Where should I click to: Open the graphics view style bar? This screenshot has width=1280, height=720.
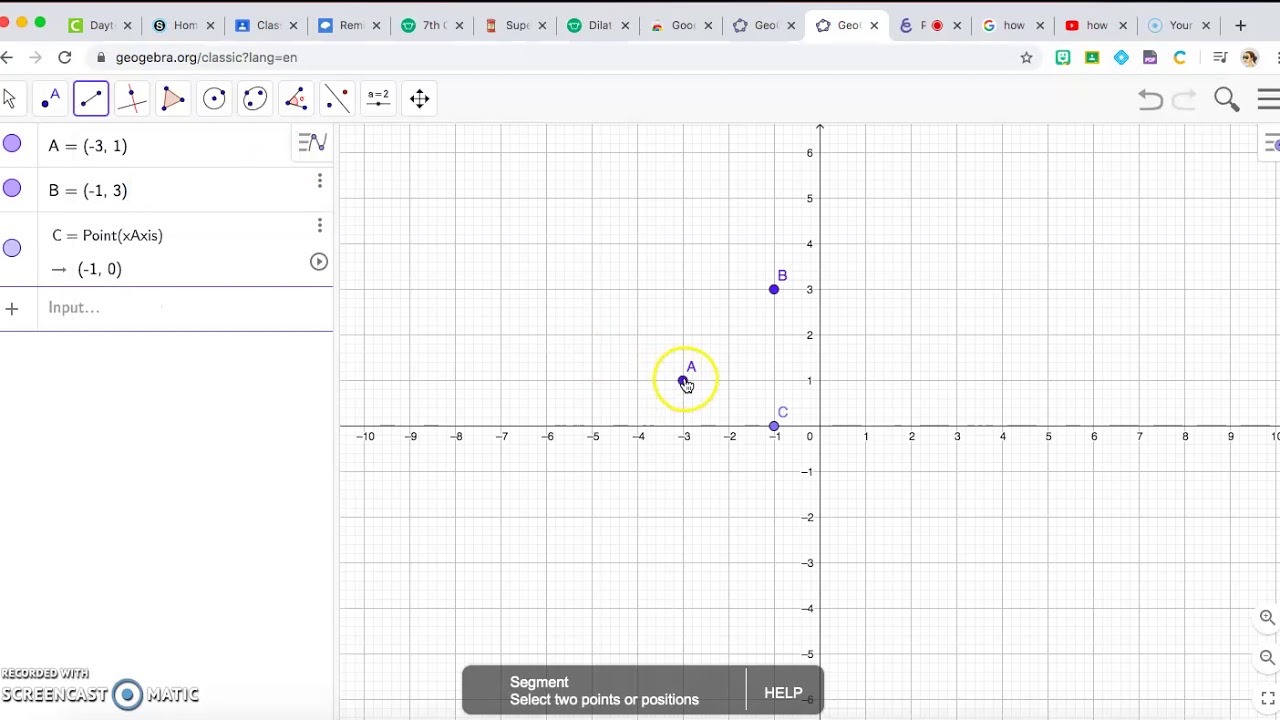pyautogui.click(x=1271, y=144)
